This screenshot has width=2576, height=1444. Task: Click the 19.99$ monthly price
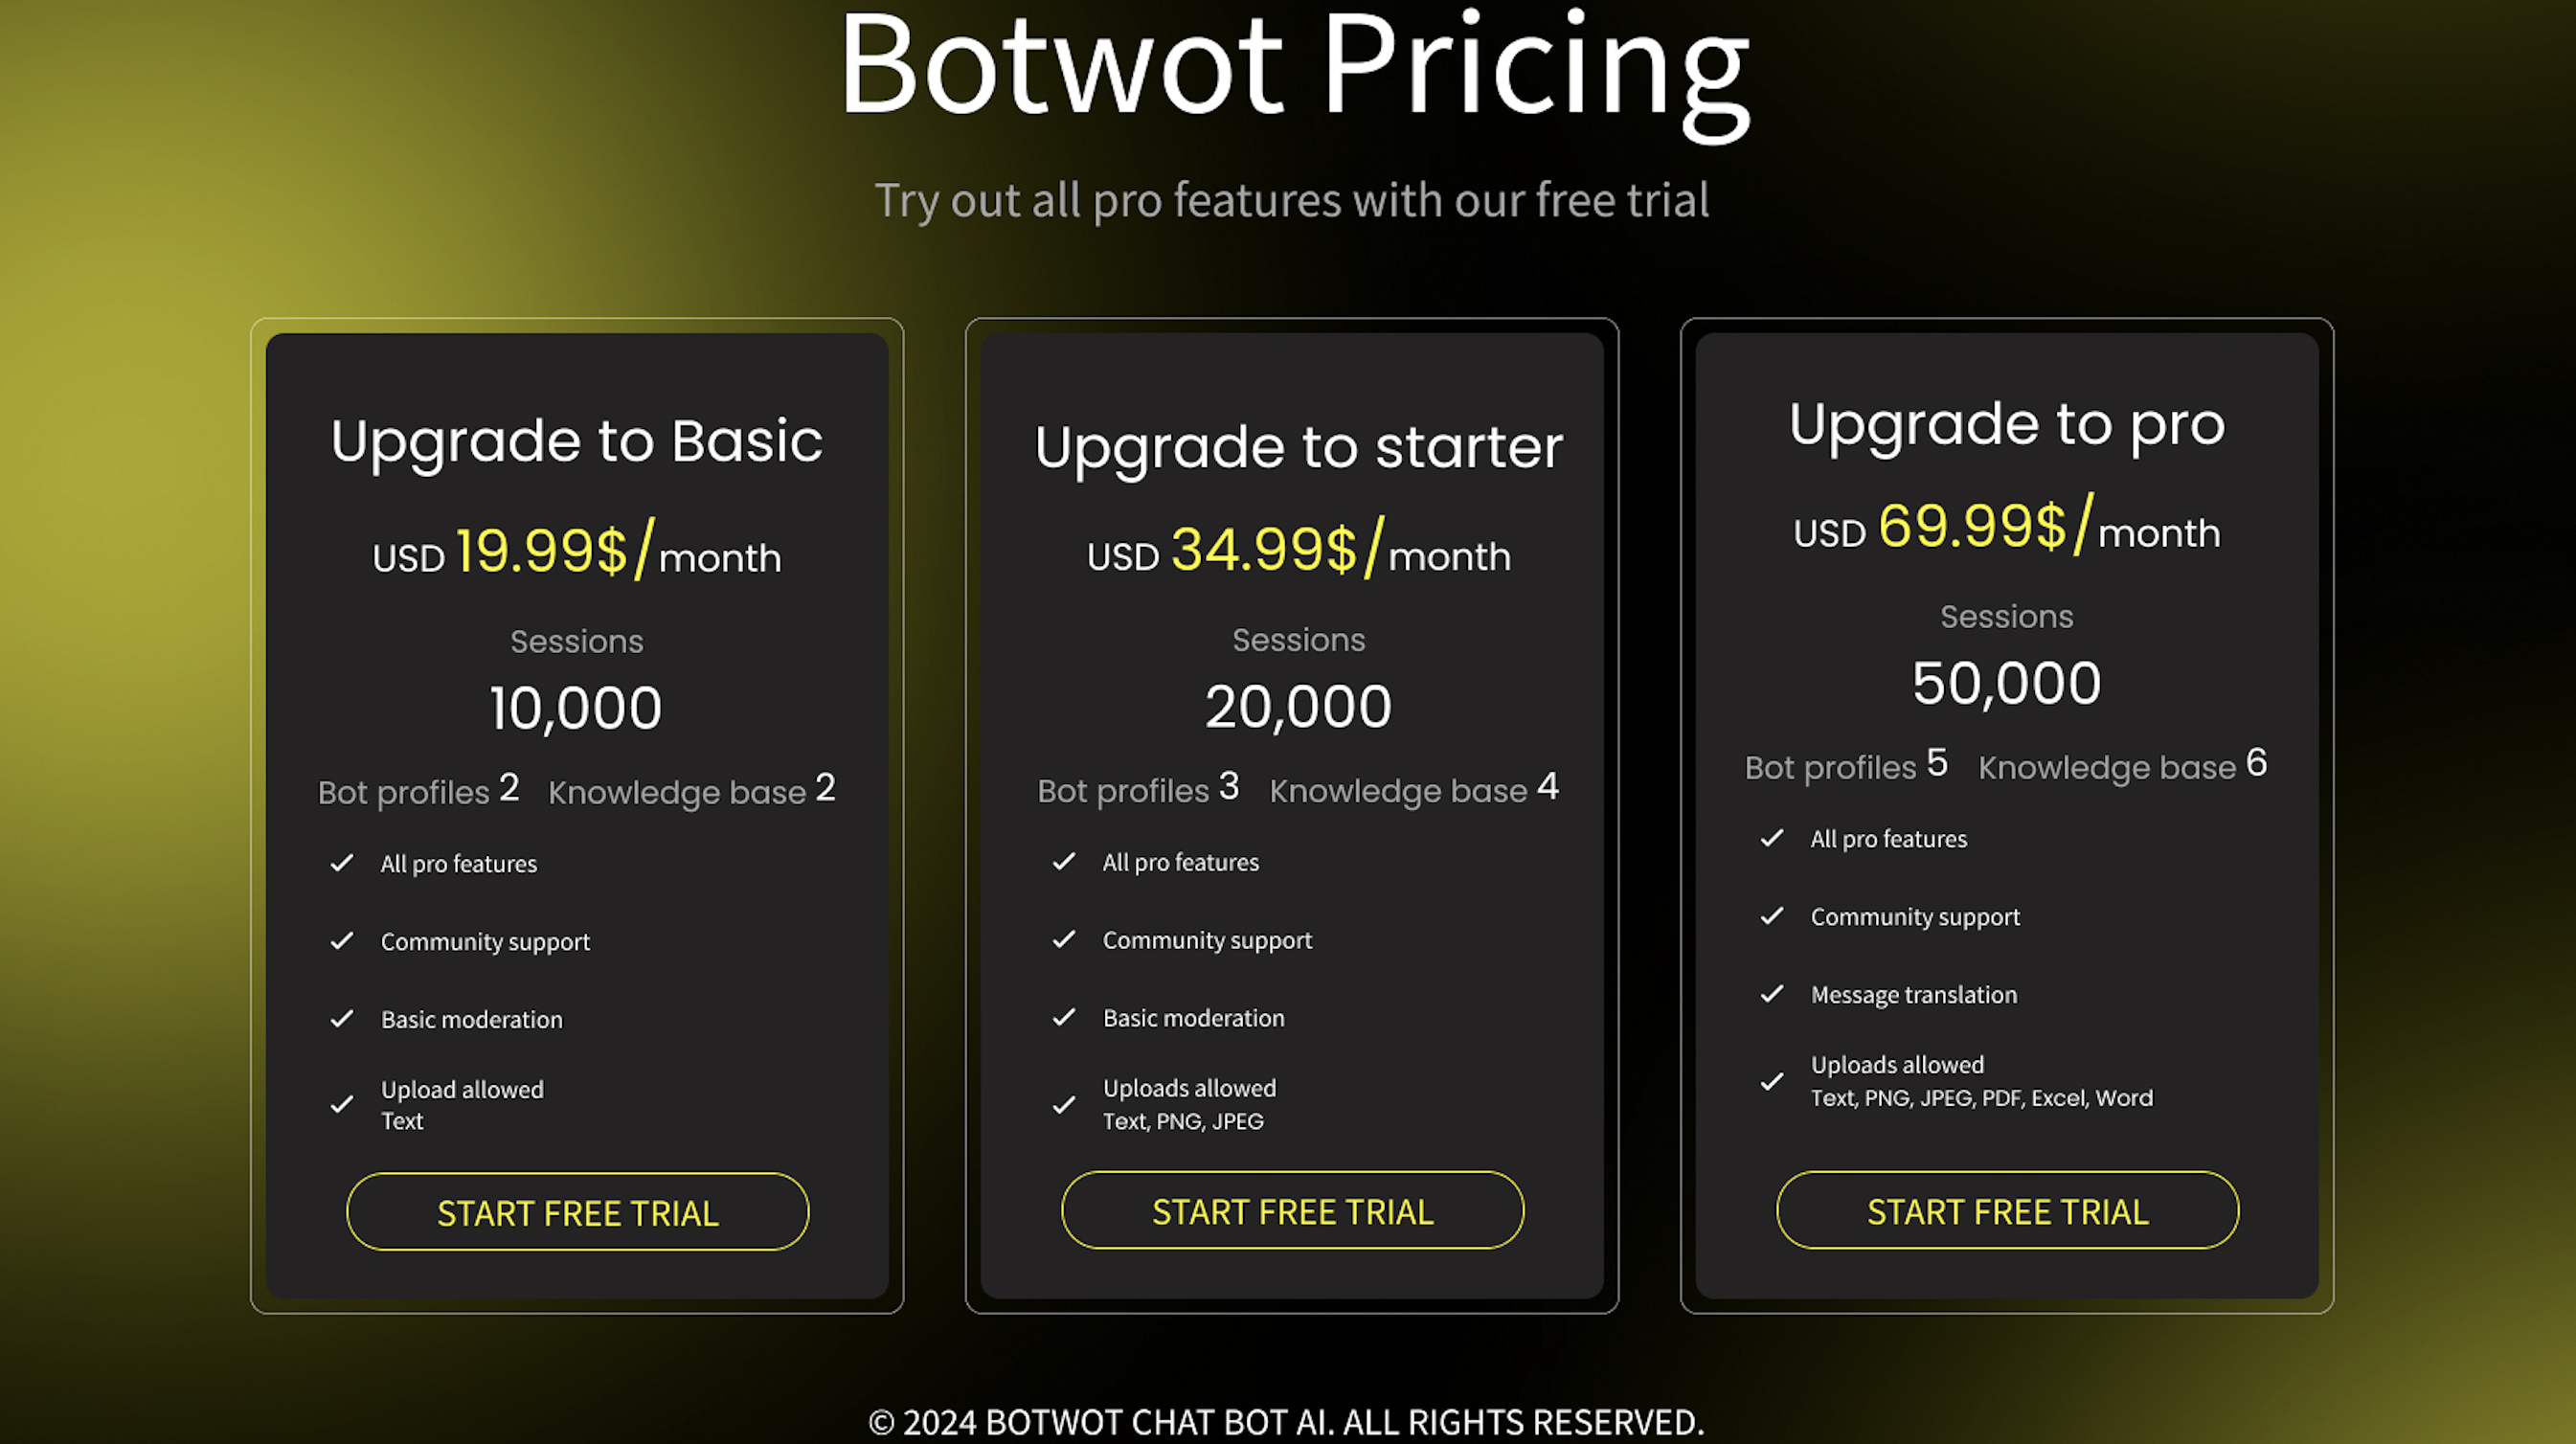[x=541, y=551]
